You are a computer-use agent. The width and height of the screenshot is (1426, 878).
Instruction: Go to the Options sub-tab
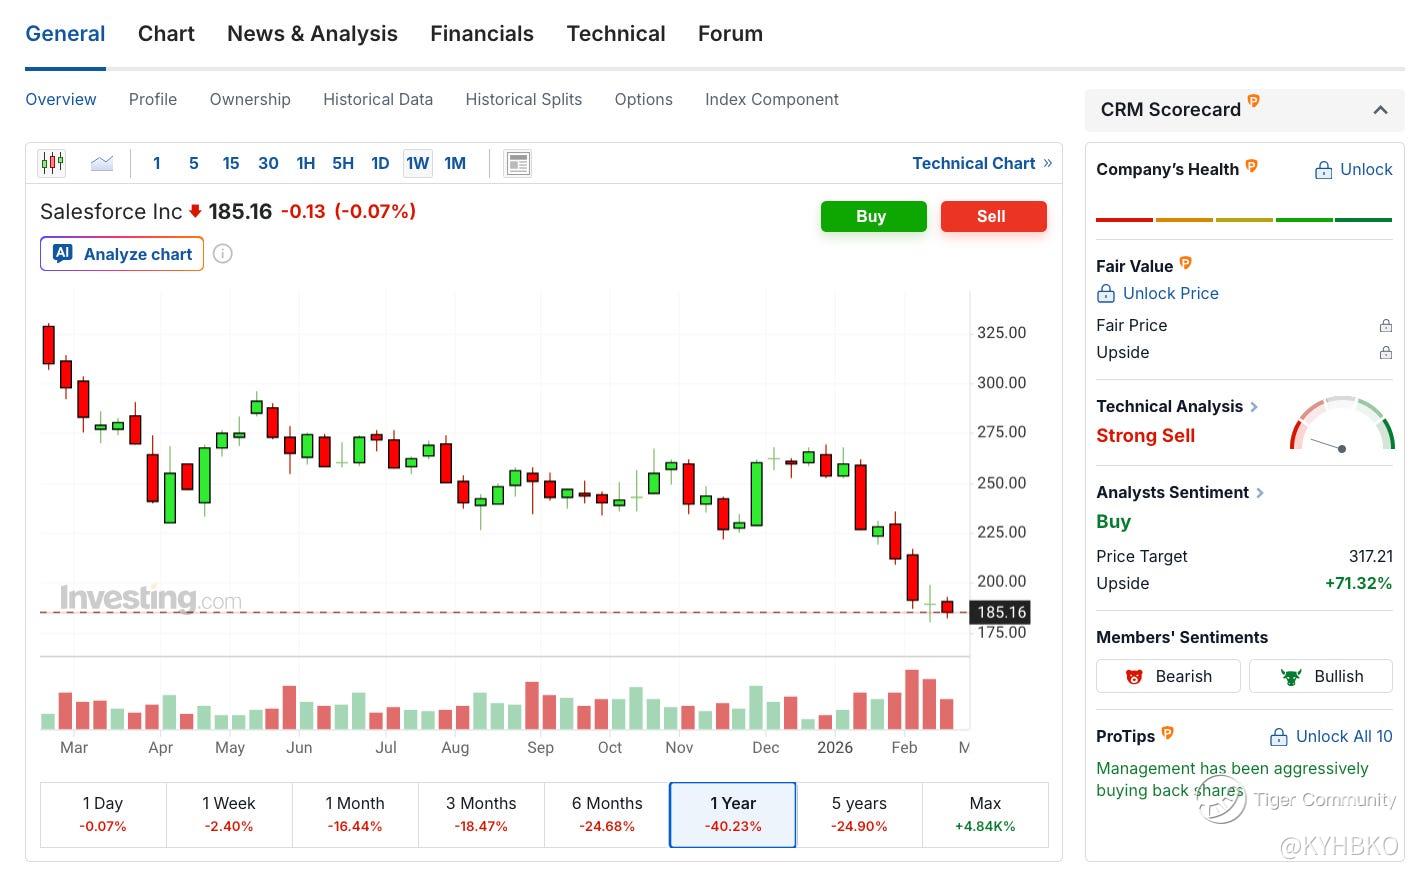pyautogui.click(x=644, y=100)
